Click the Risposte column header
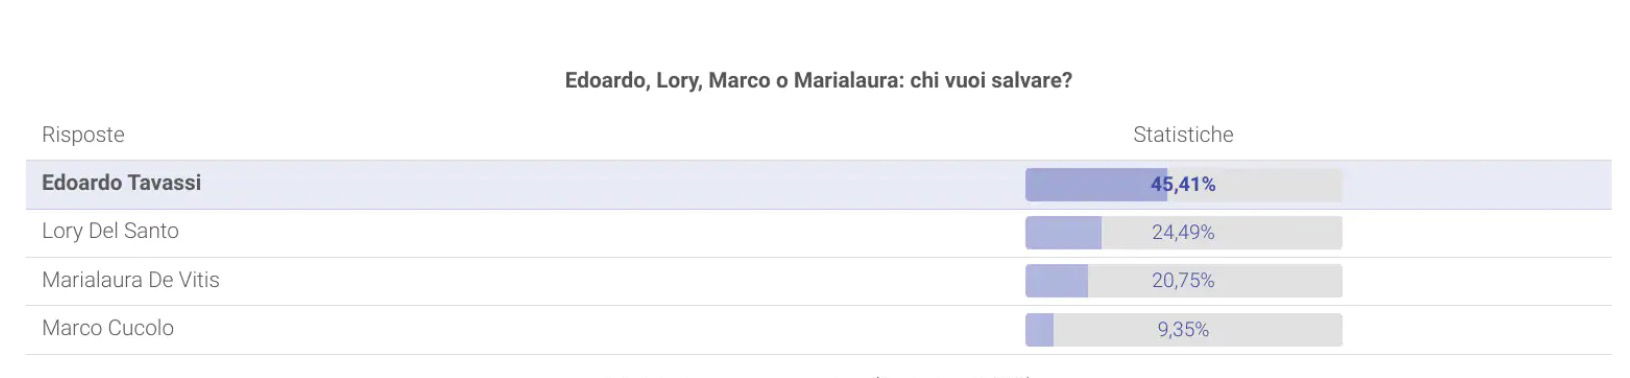The height and width of the screenshot is (378, 1630). pos(83,135)
